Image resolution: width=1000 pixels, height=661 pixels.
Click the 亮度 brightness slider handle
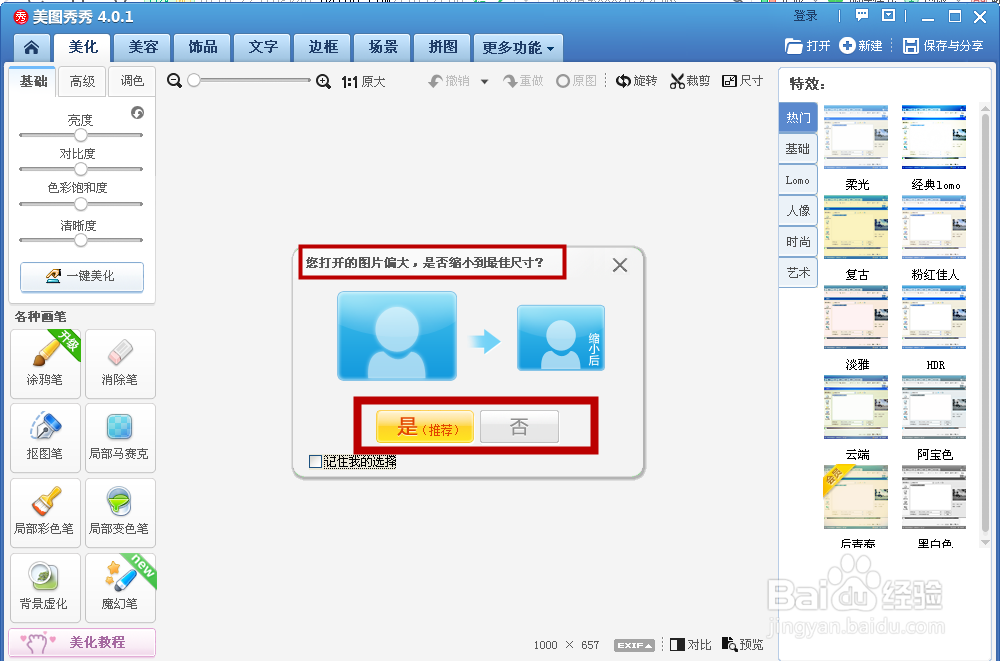(x=80, y=135)
